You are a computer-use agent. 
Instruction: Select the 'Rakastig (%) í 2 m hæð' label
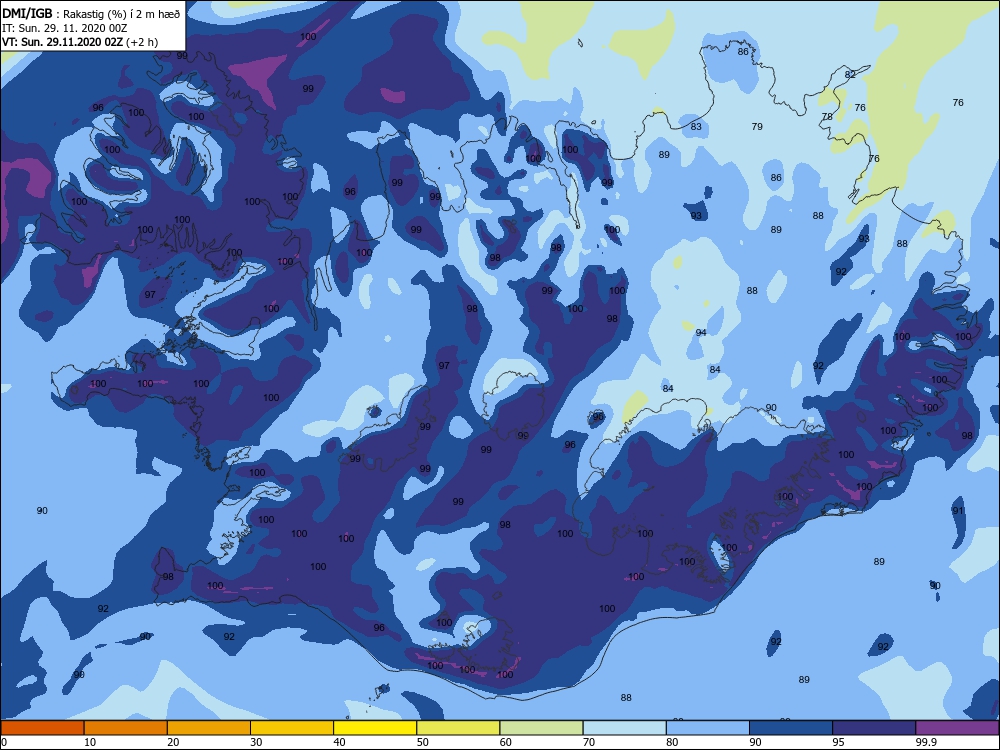122,14
